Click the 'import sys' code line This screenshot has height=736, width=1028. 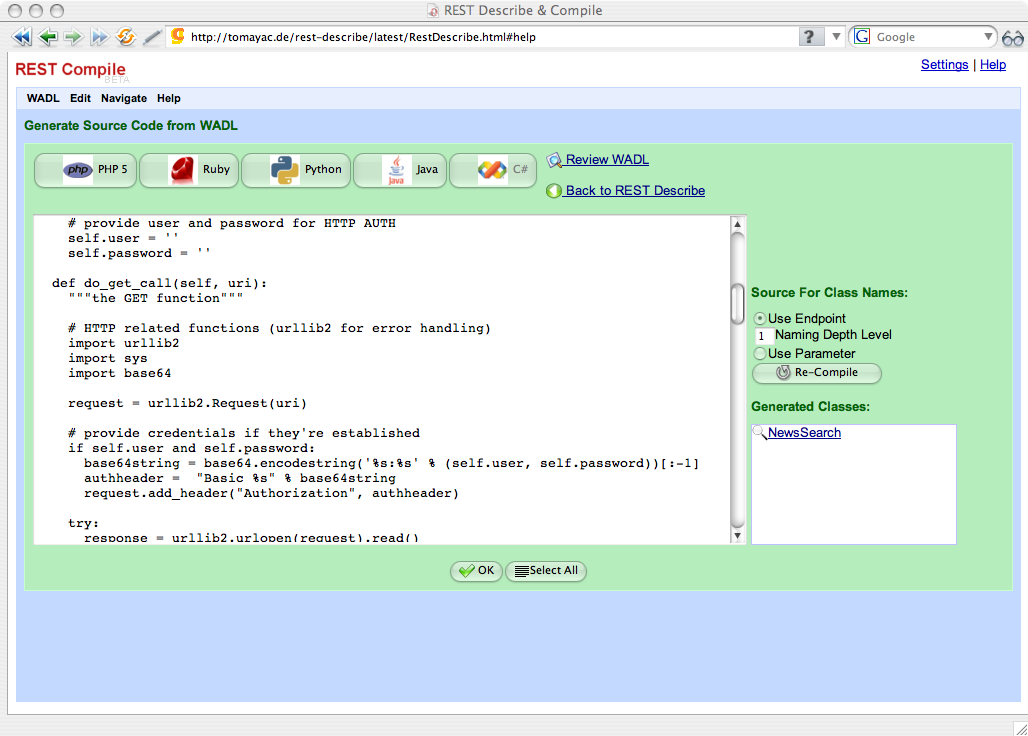(108, 358)
